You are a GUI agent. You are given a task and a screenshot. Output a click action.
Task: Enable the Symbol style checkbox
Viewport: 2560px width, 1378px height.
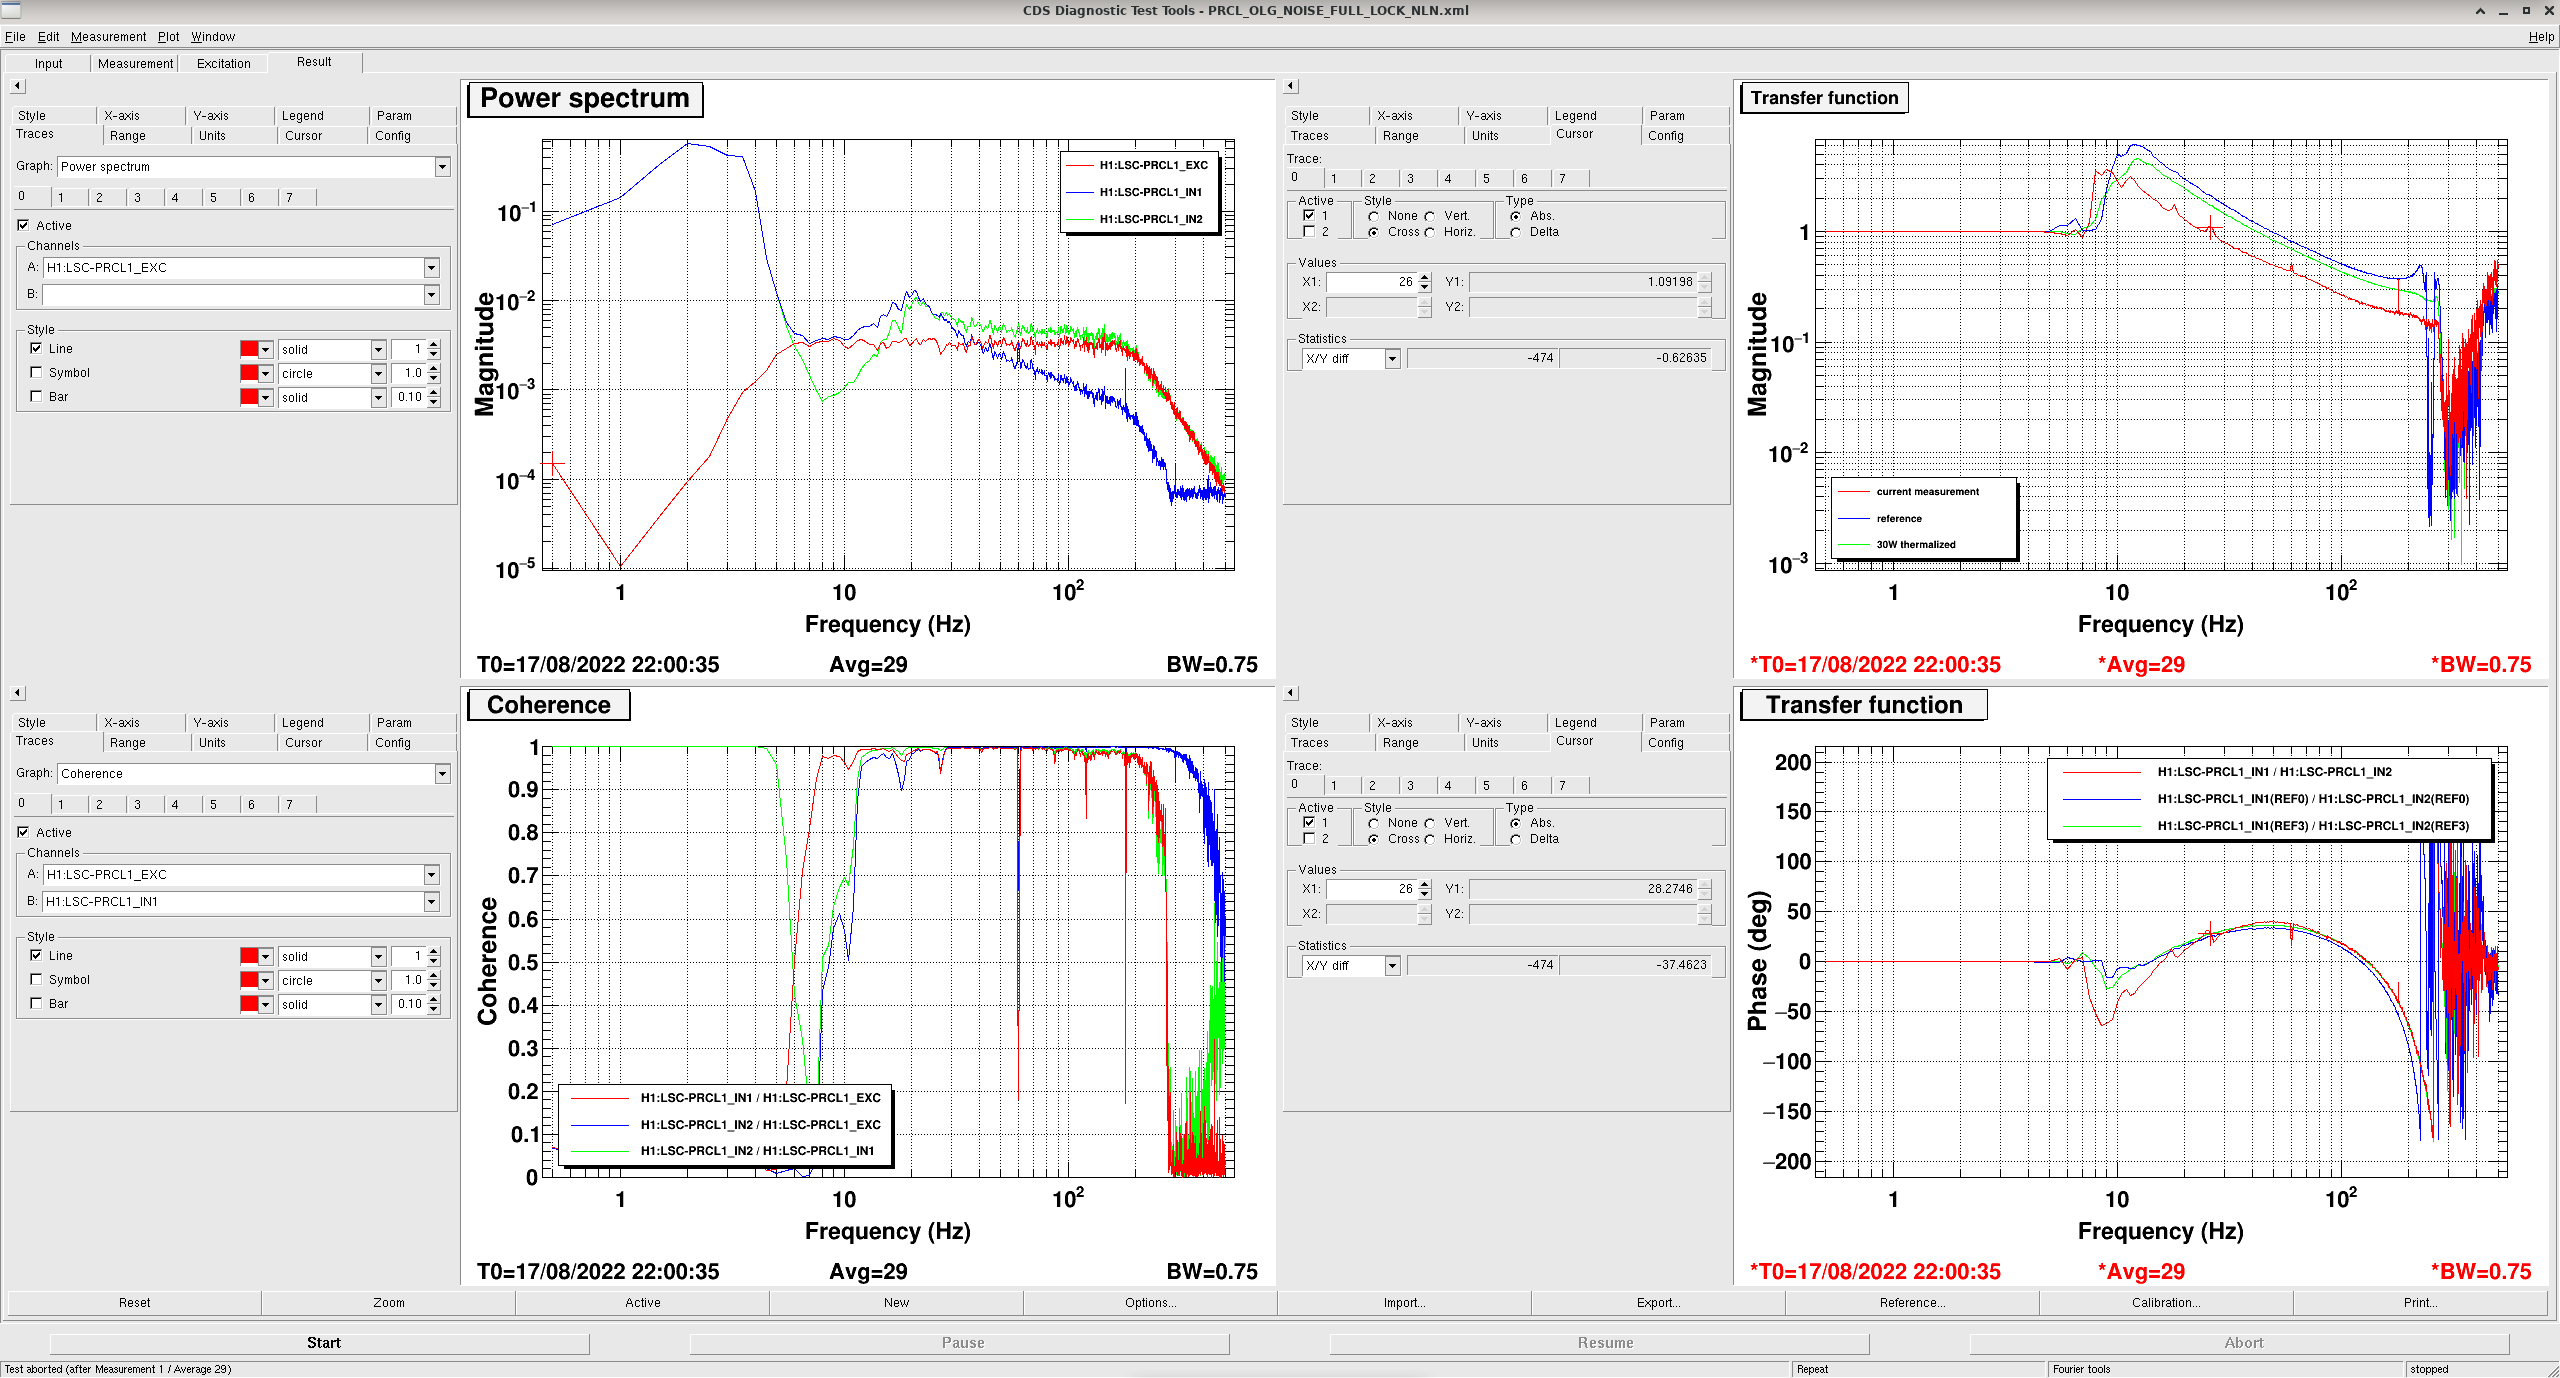pos(37,372)
